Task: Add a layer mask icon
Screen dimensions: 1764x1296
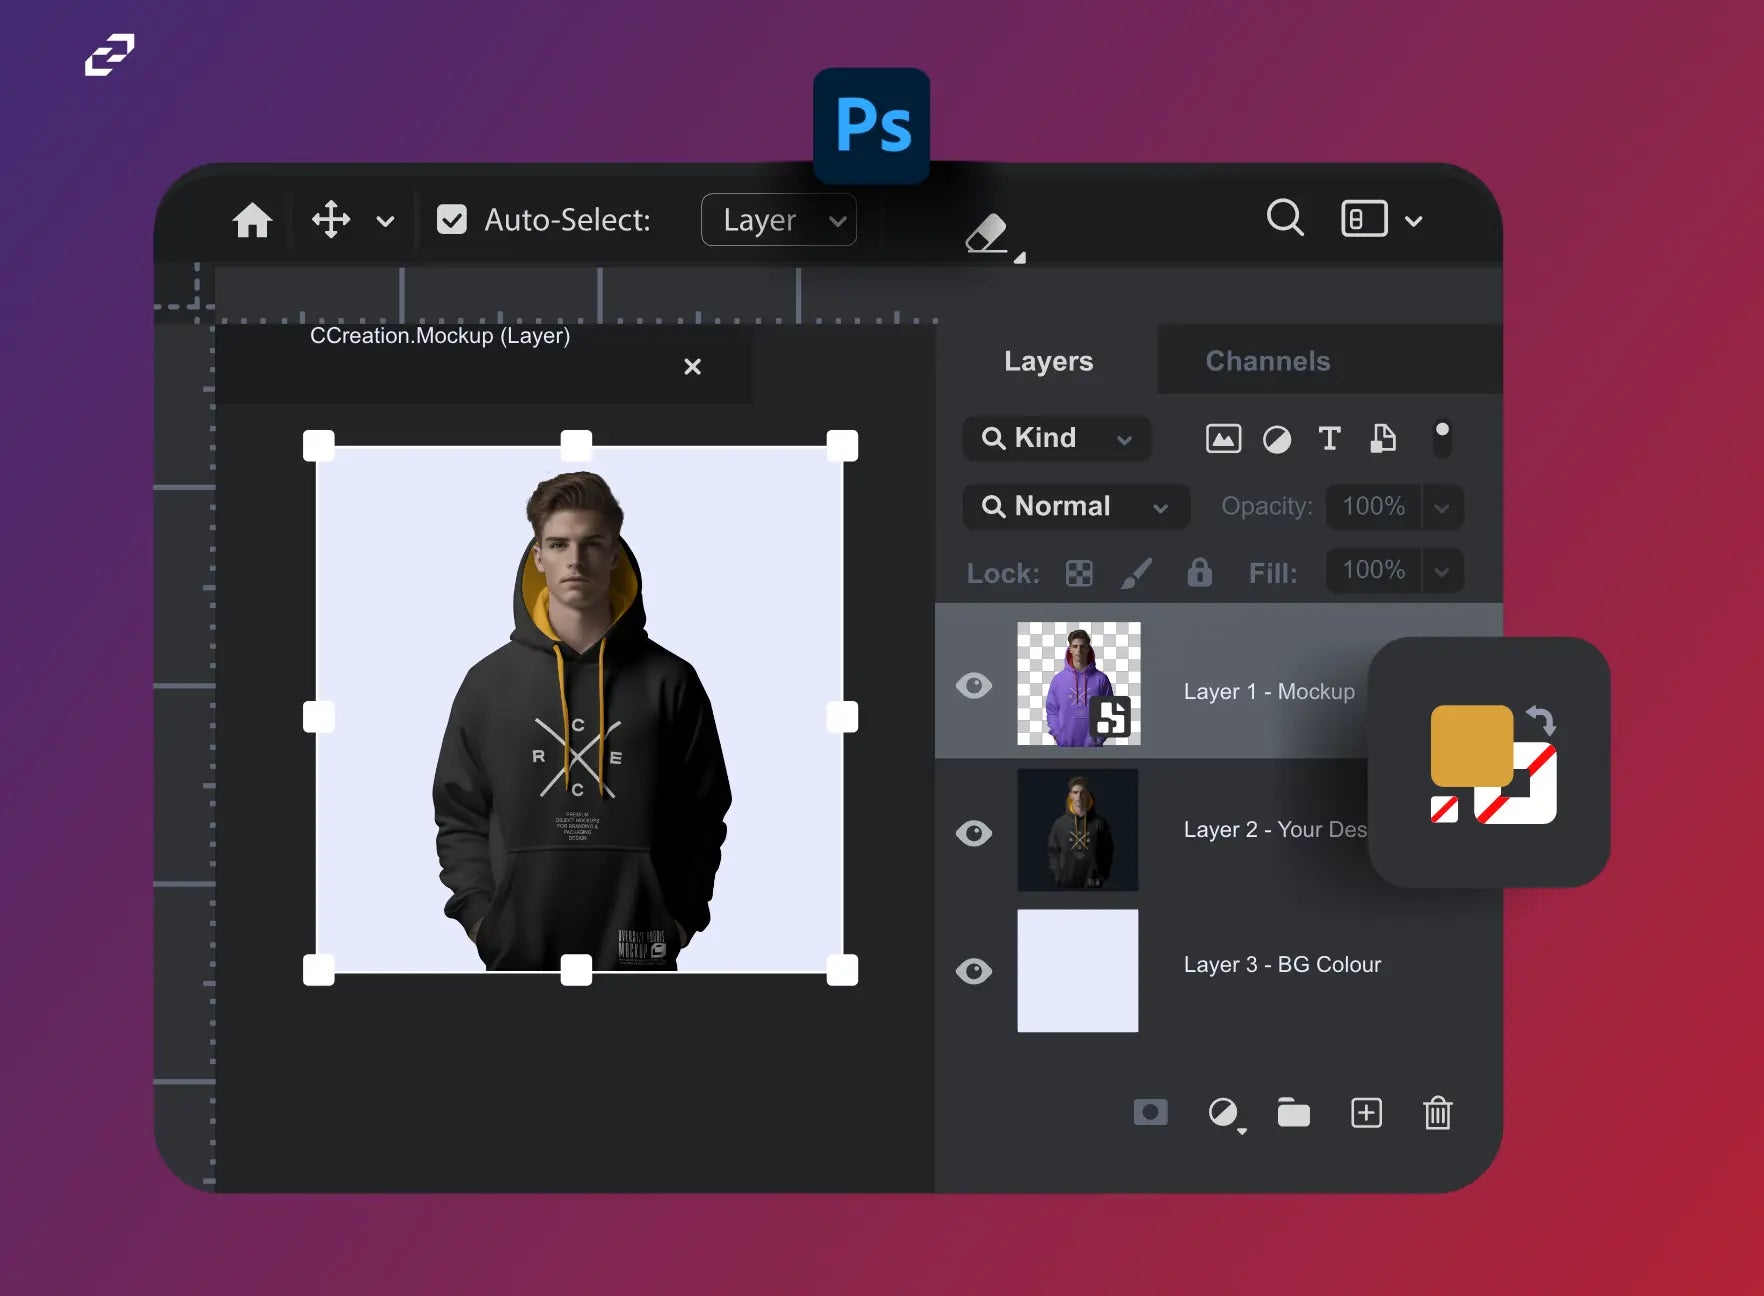Action: tap(1150, 1112)
